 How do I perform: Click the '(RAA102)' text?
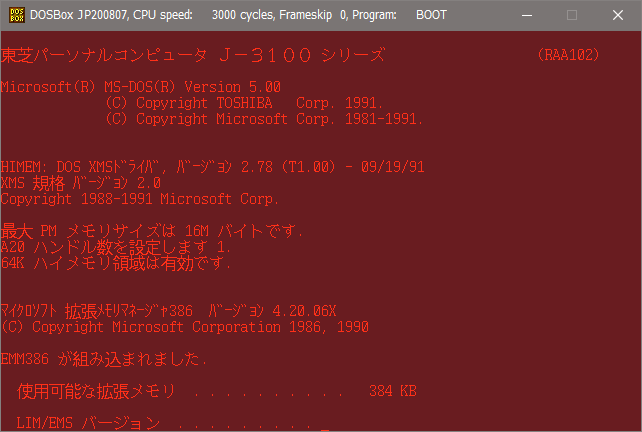point(568,55)
